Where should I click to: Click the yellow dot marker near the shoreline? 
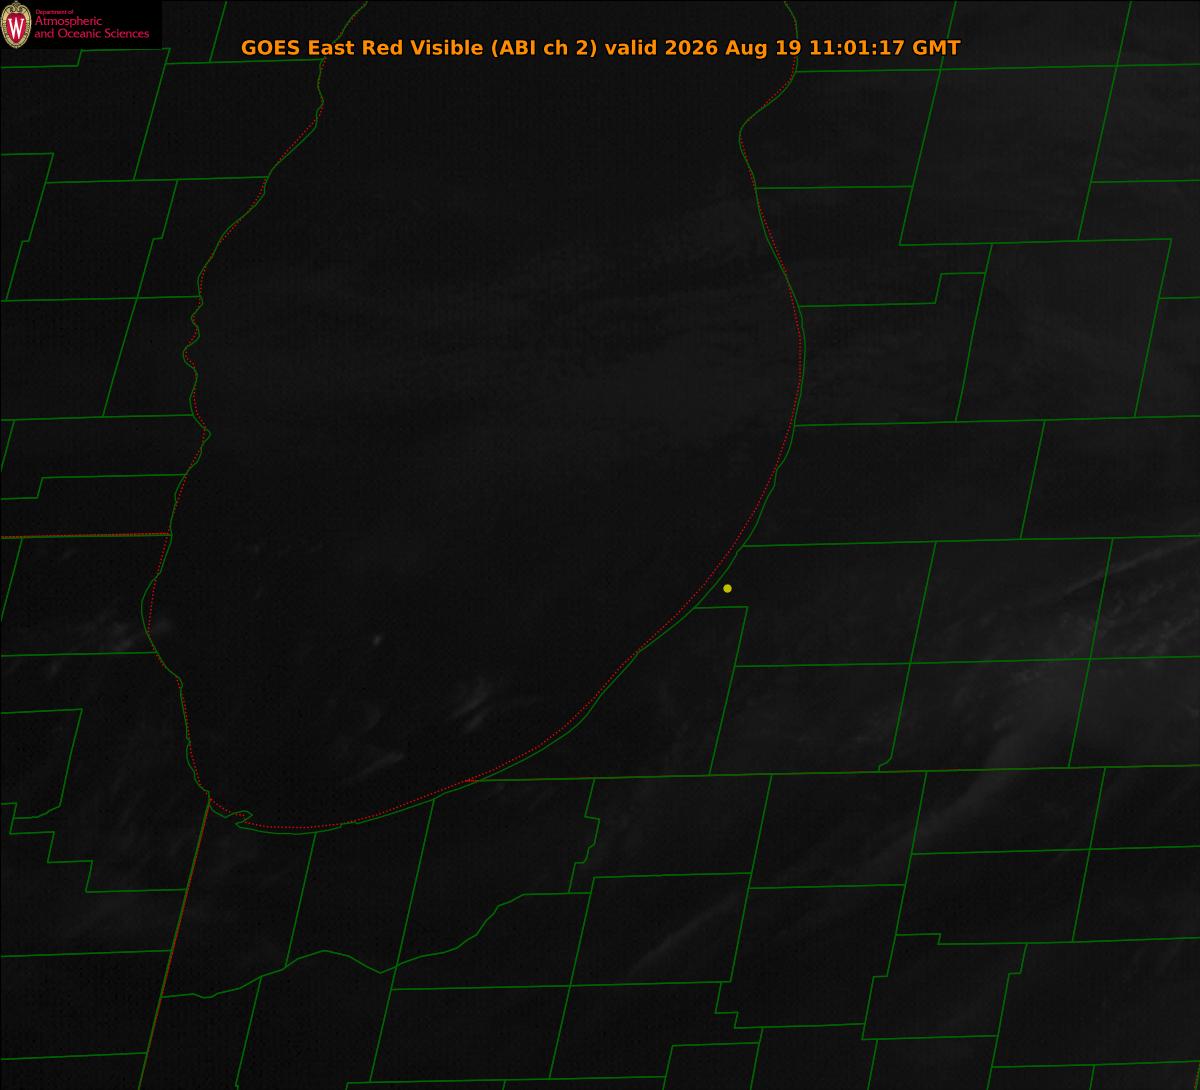point(727,588)
